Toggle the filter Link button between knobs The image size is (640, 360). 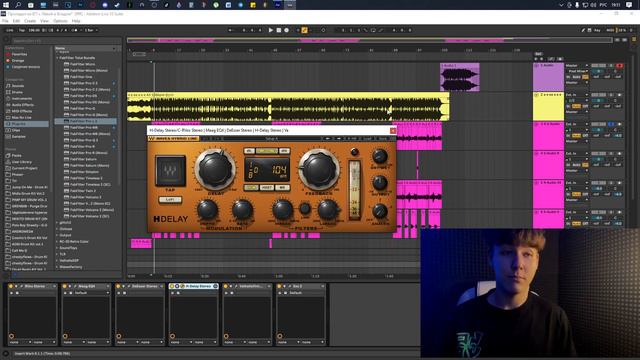tap(304, 209)
